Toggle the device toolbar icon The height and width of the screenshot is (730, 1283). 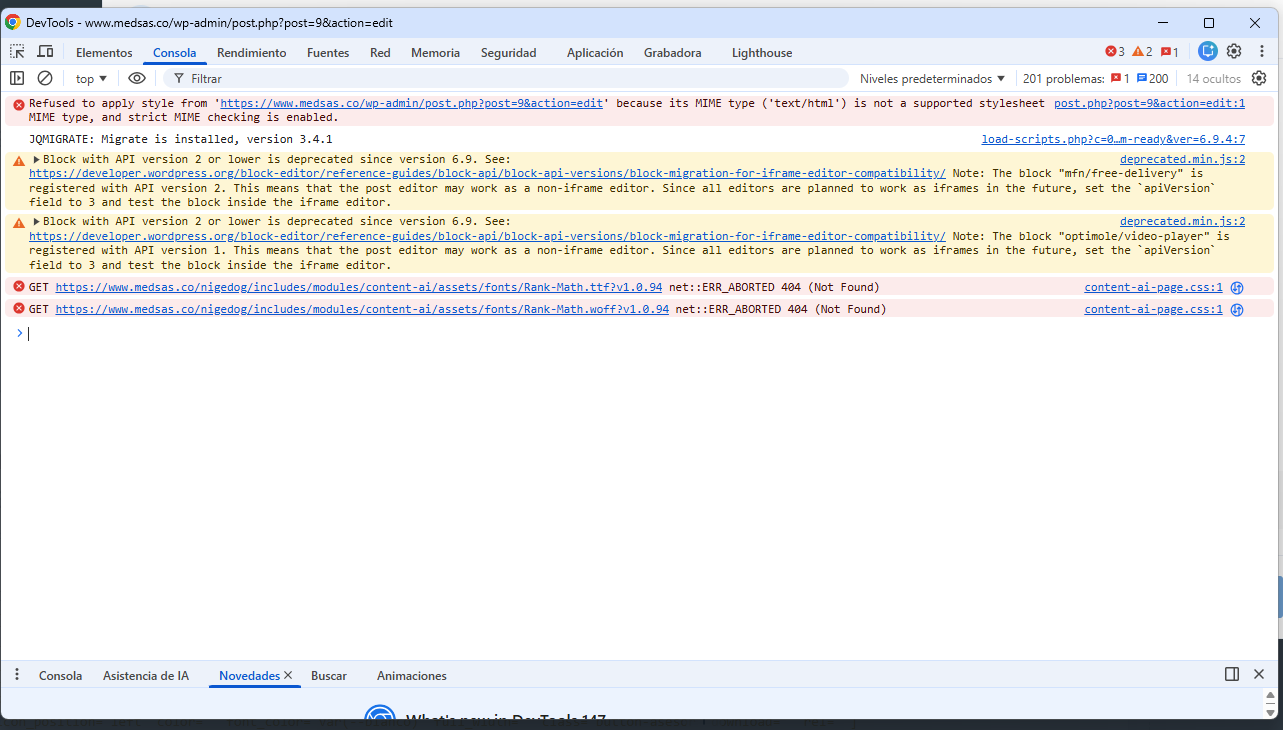(x=45, y=52)
